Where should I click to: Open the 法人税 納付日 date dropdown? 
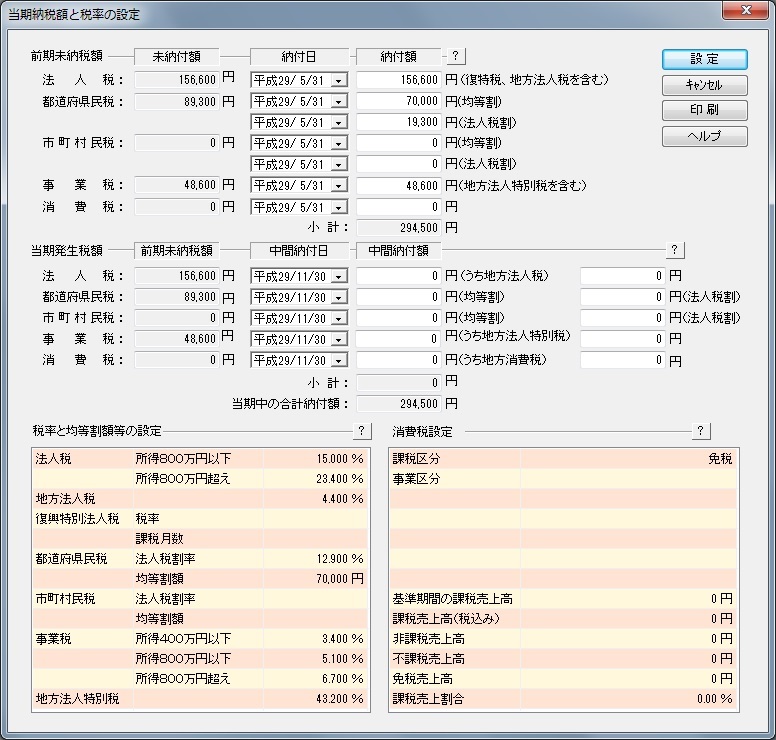[337, 80]
